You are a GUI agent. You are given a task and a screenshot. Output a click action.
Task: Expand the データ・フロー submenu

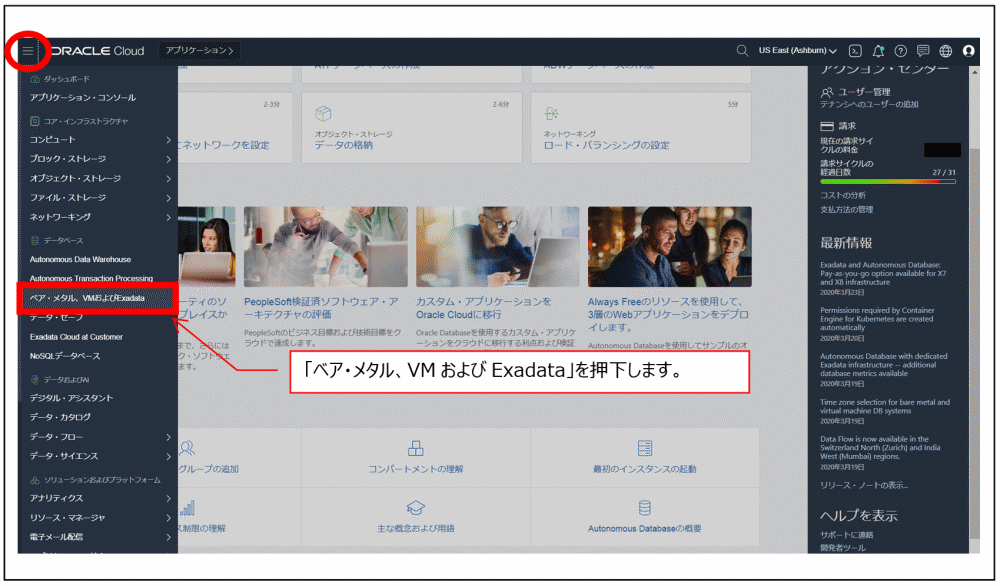point(100,437)
